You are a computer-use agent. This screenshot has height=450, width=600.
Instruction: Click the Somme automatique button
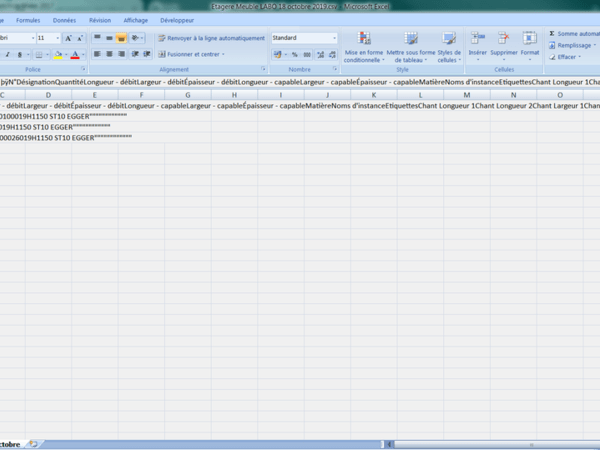click(570, 33)
